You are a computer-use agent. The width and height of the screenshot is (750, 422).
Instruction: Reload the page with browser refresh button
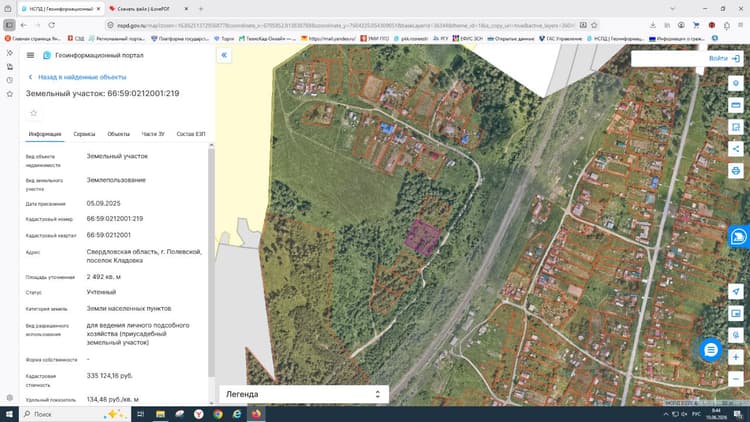(51, 25)
